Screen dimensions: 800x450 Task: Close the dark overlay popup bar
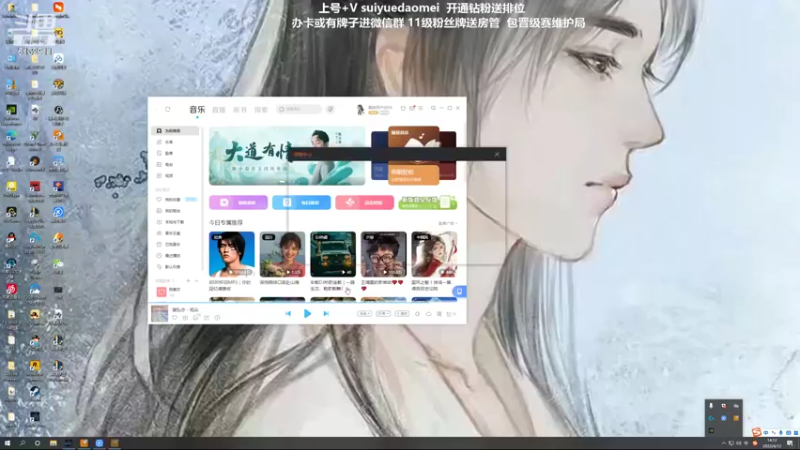click(497, 154)
